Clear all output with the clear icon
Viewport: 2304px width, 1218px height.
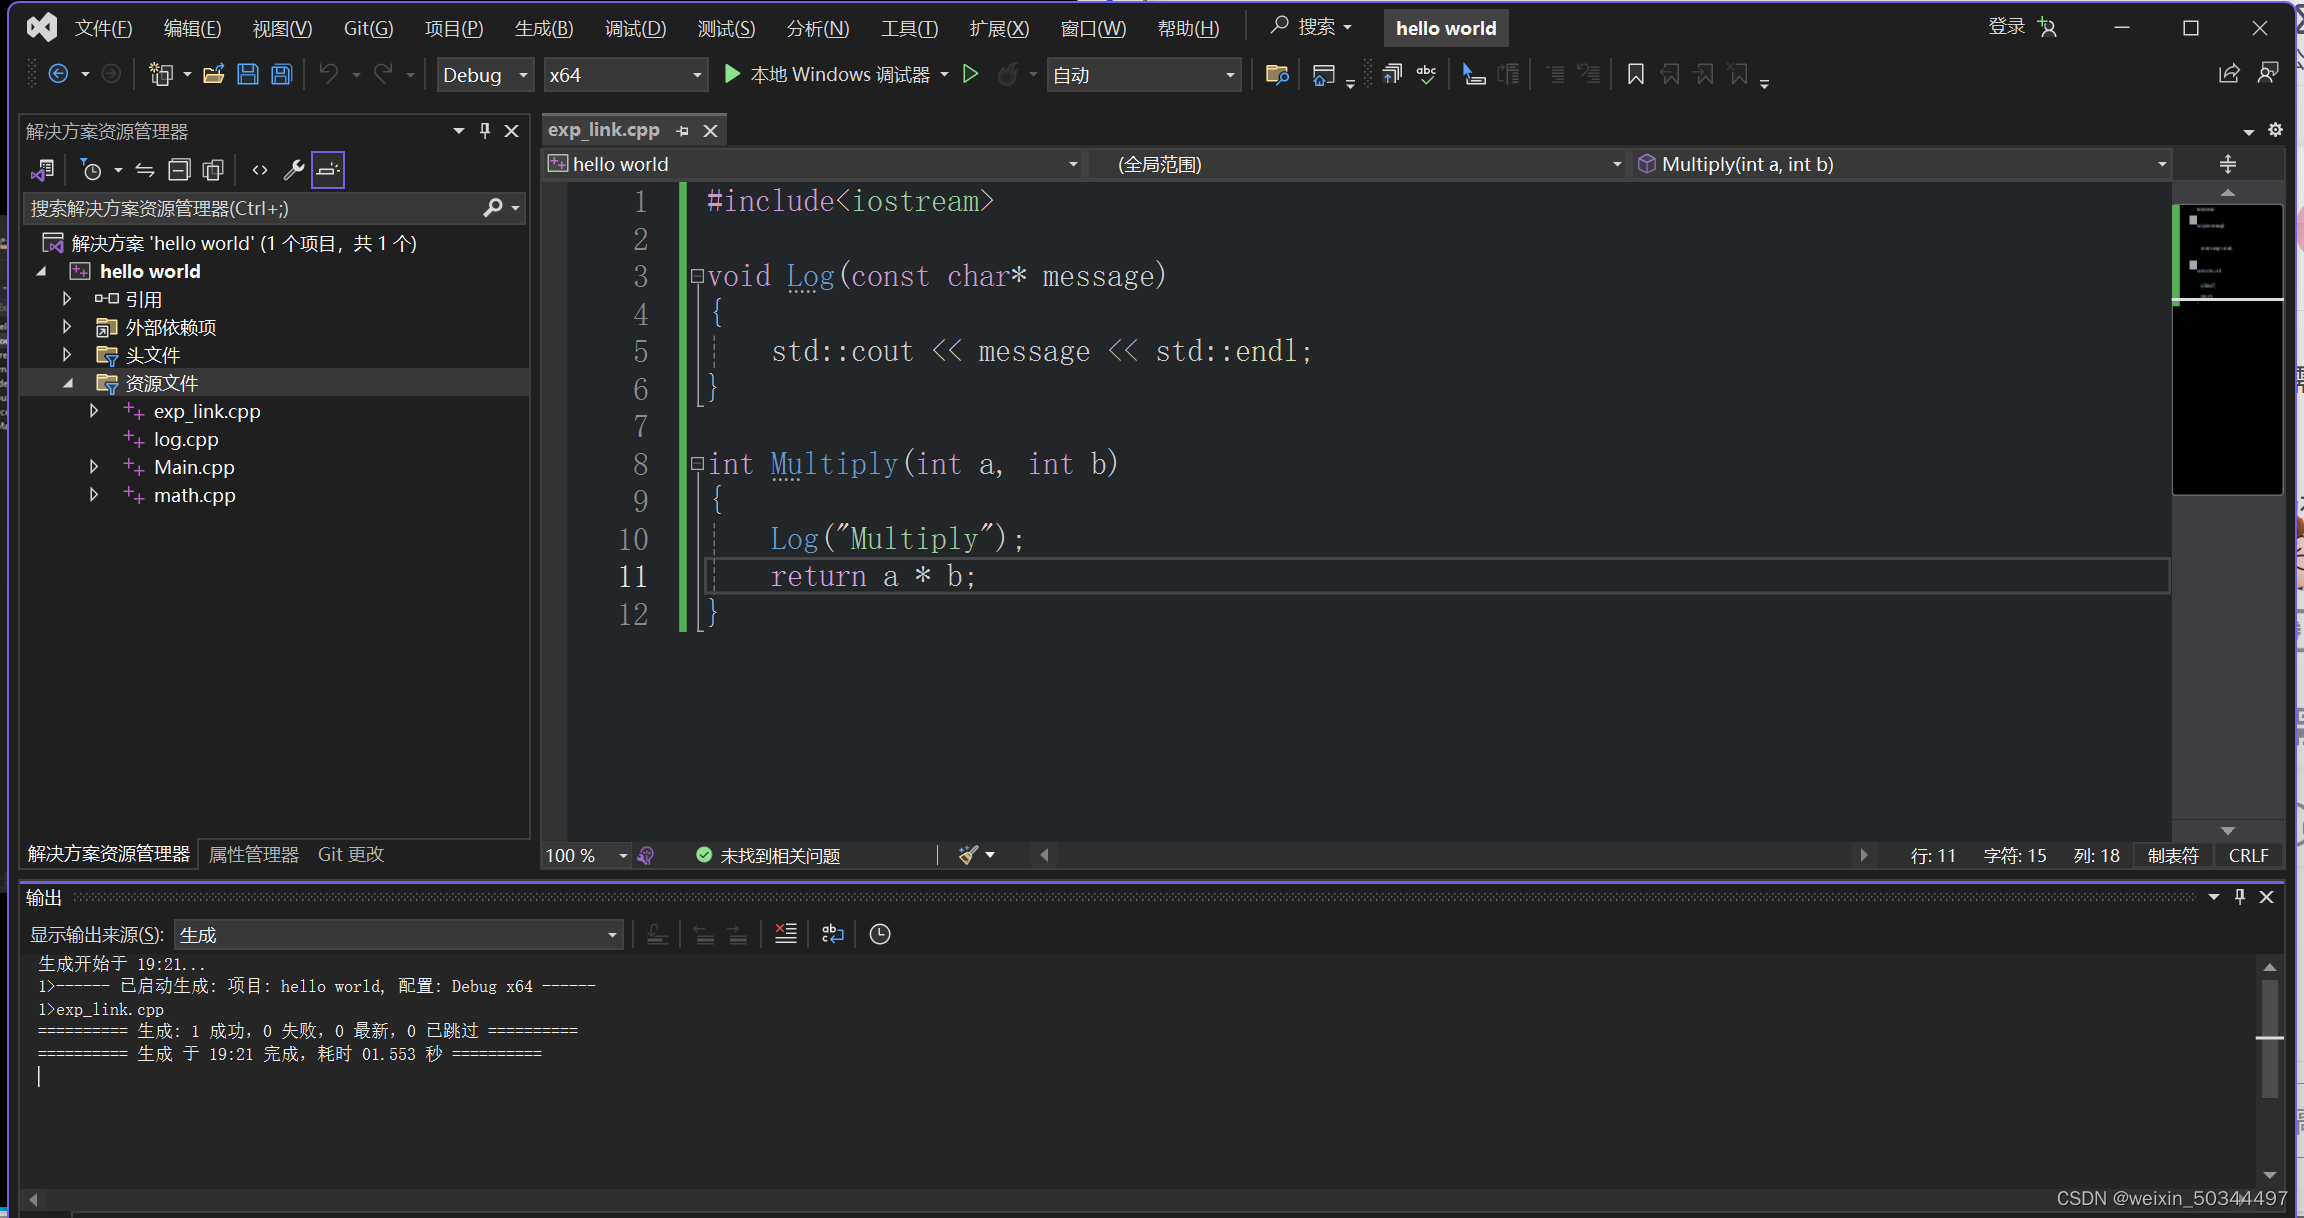(786, 934)
